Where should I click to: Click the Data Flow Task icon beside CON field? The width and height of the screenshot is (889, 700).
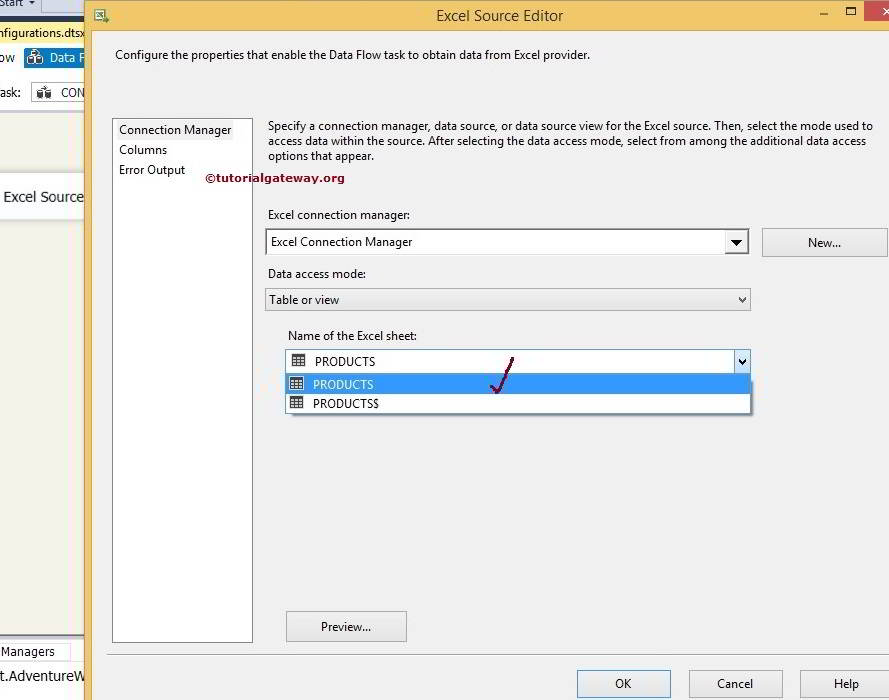tap(44, 91)
